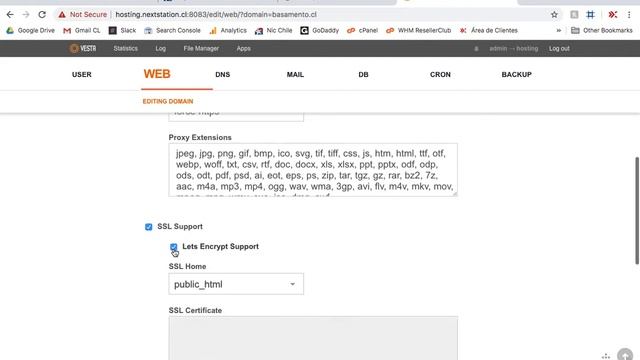Image resolution: width=640 pixels, height=360 pixels.
Task: Click the Proxy Extensions text area
Action: pyautogui.click(x=313, y=170)
